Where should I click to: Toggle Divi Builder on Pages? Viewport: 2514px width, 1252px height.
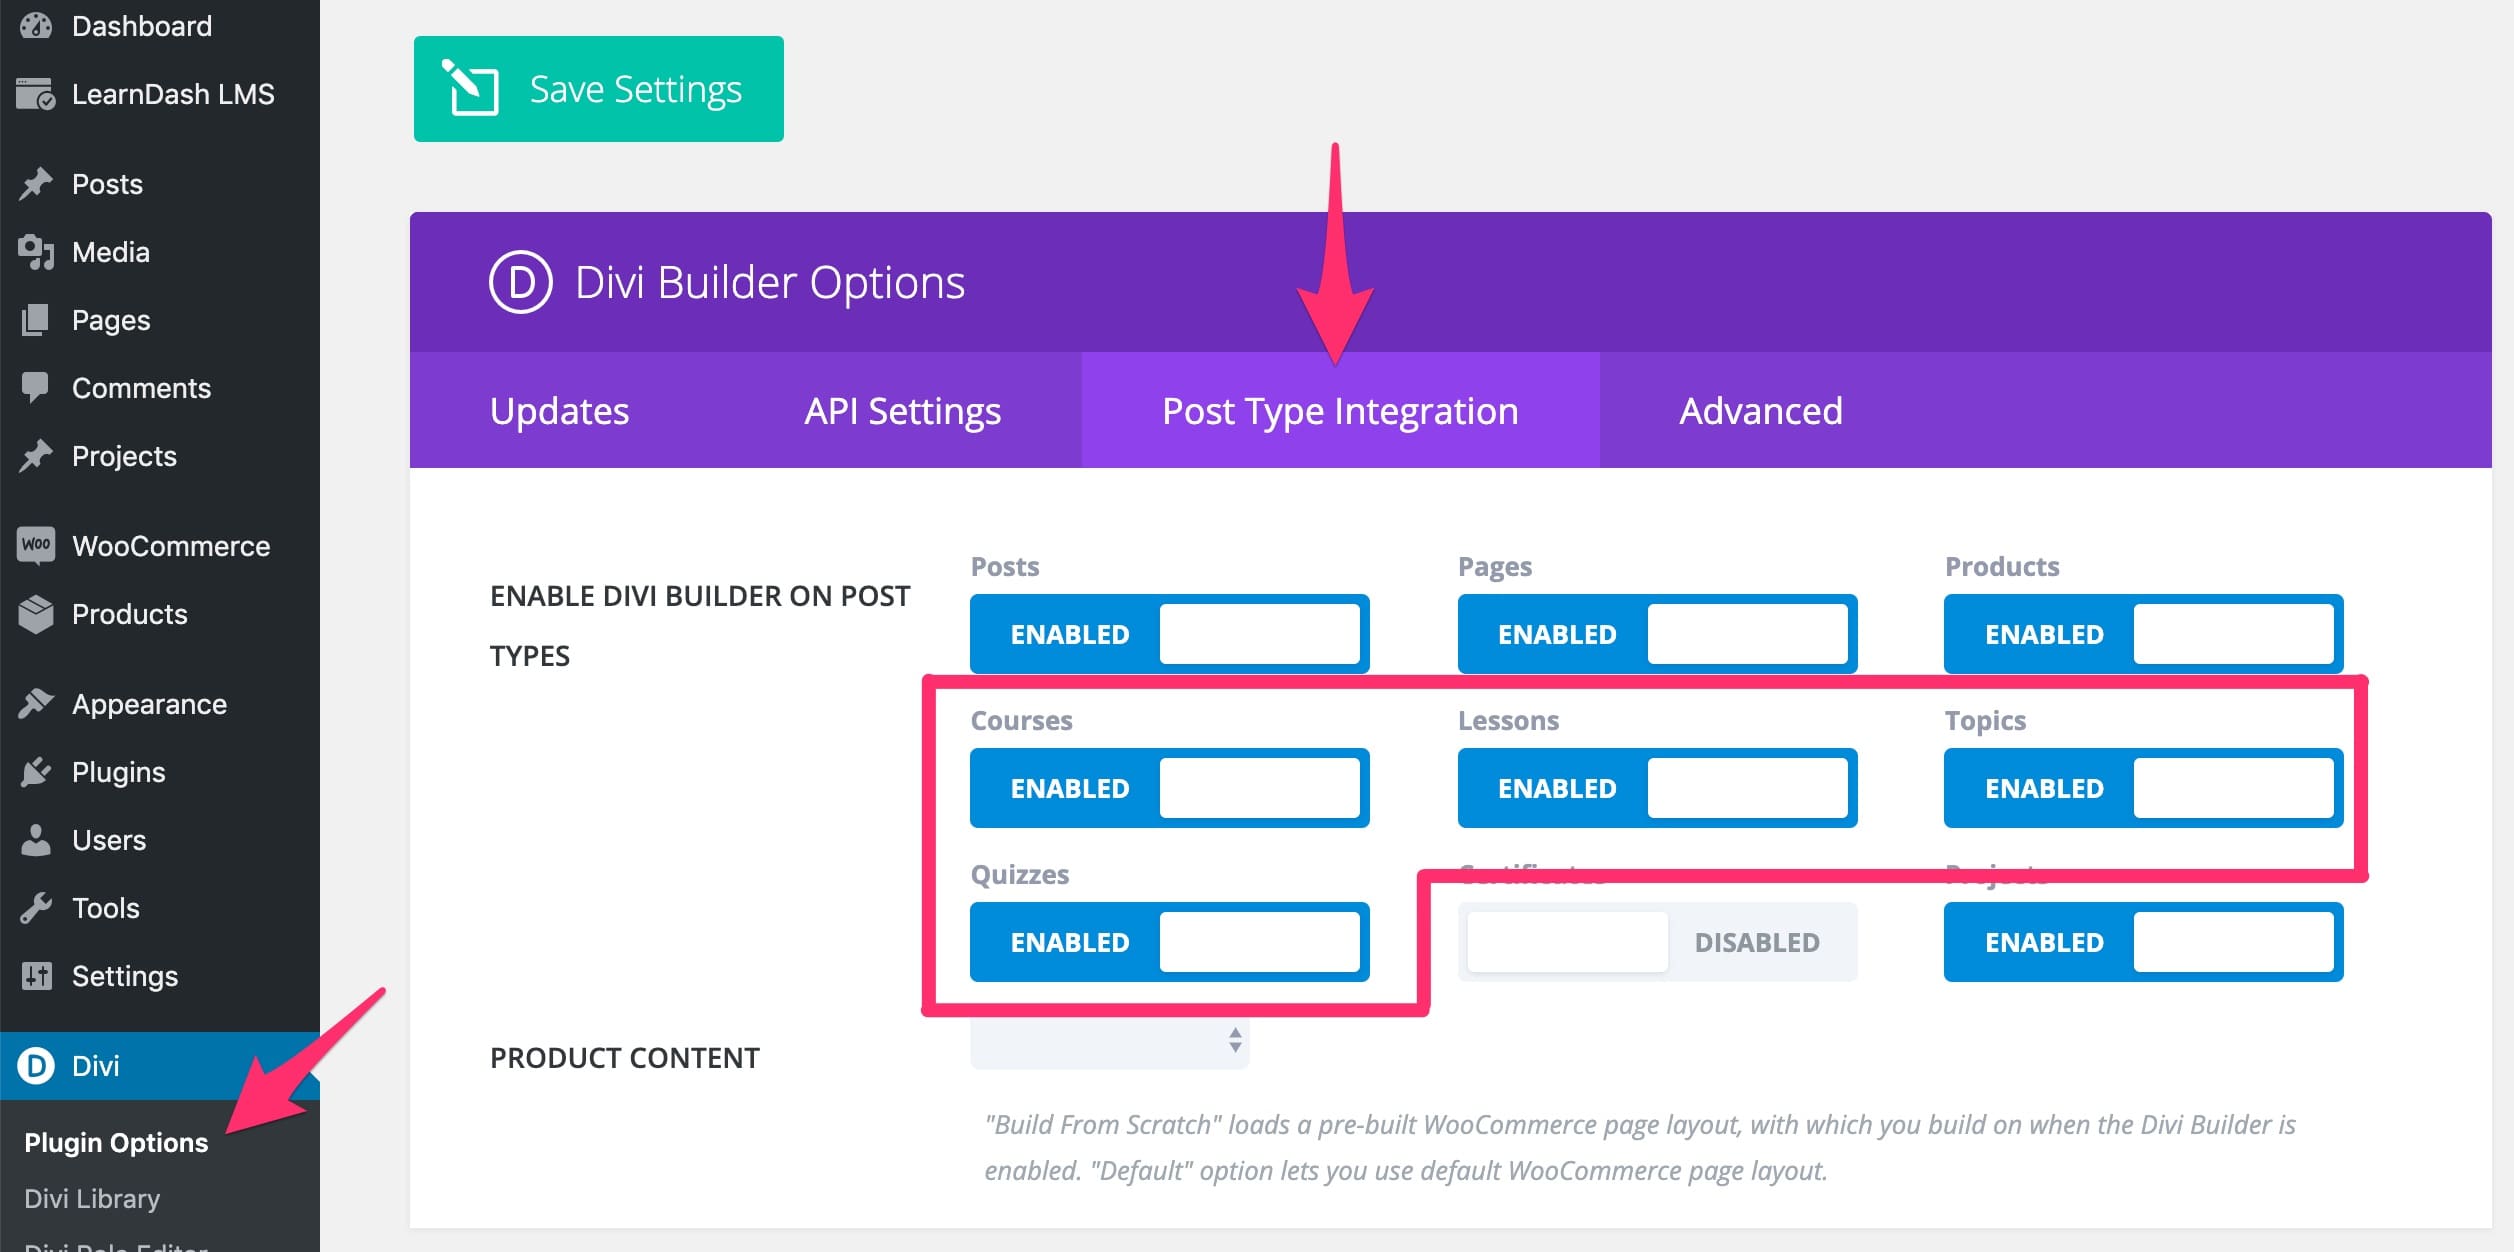1657,634
